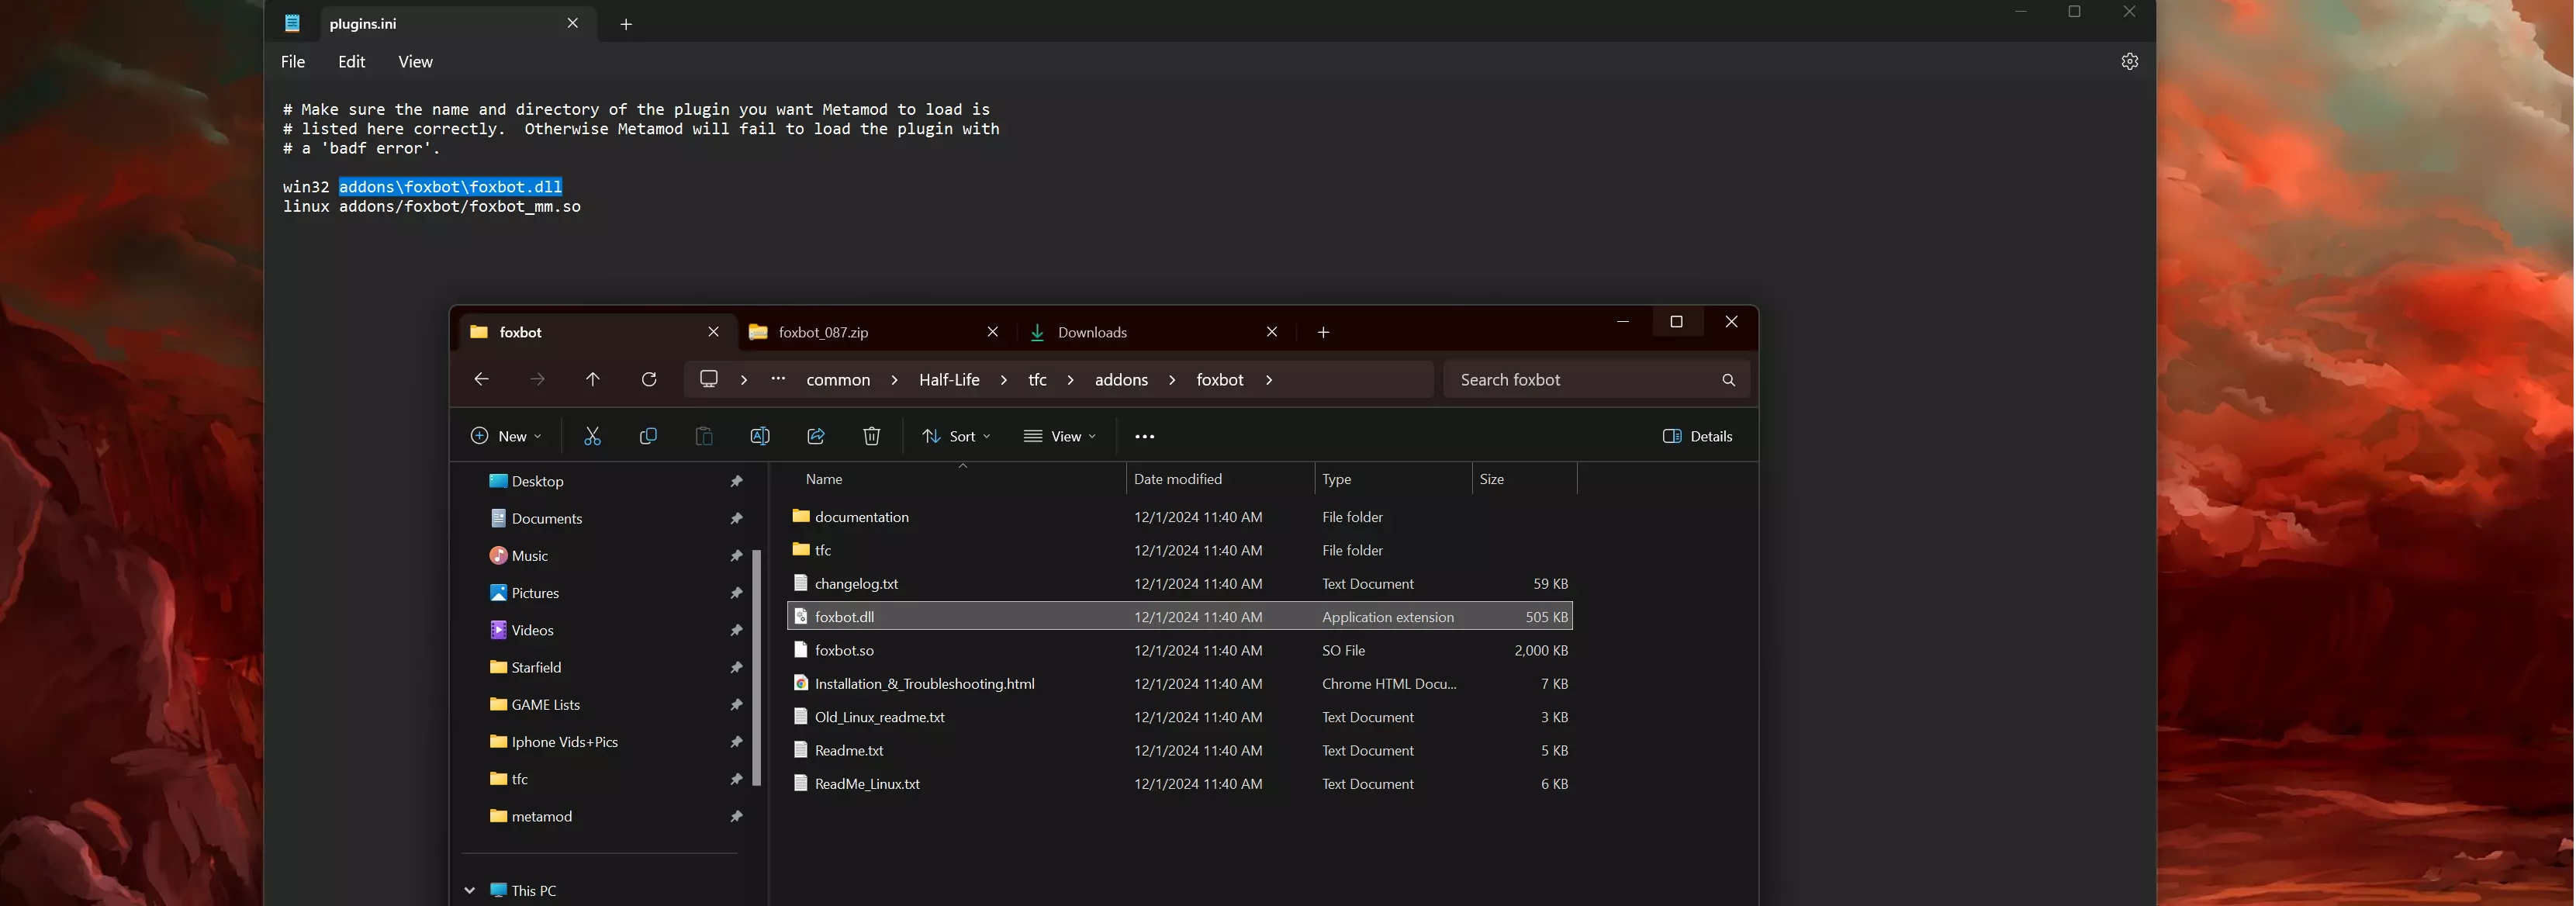Click the Copy icon in toolbar

(648, 436)
